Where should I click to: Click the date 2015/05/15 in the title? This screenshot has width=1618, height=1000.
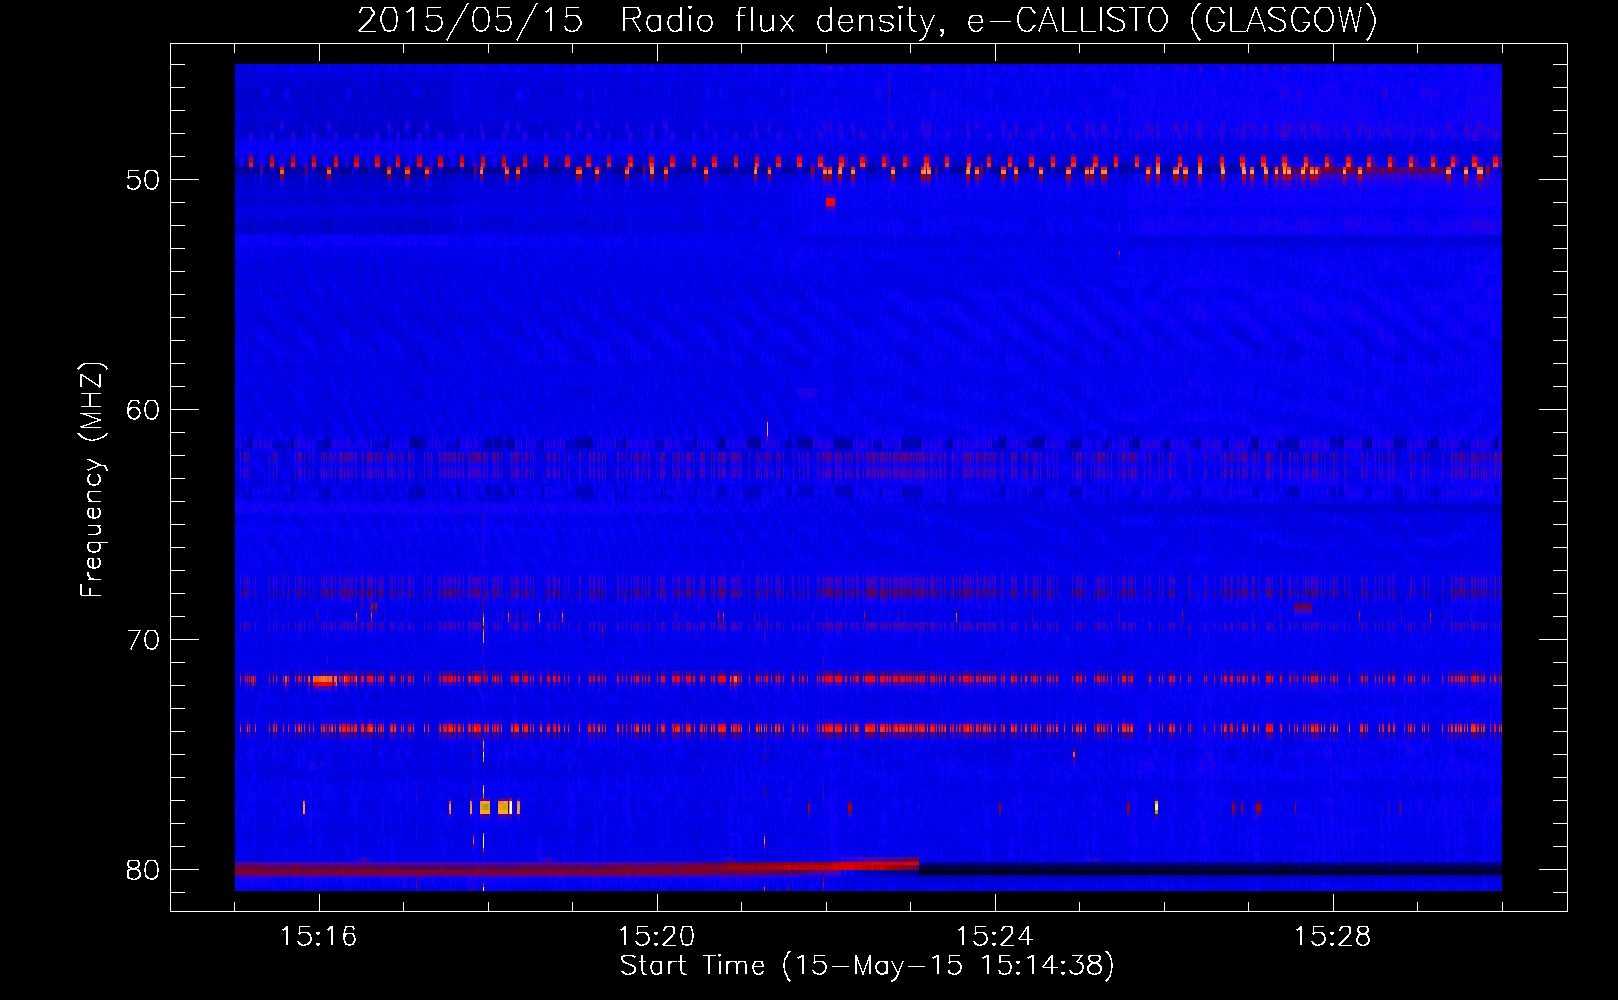(470, 20)
